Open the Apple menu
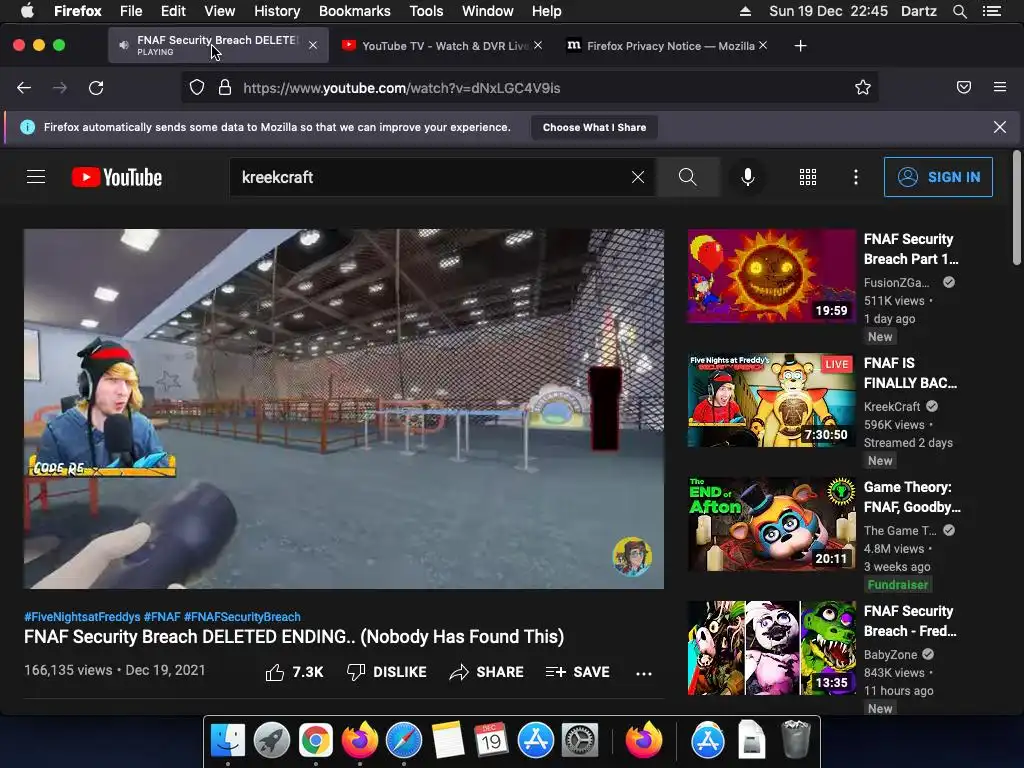Screen dimensions: 1024x768 27,10
